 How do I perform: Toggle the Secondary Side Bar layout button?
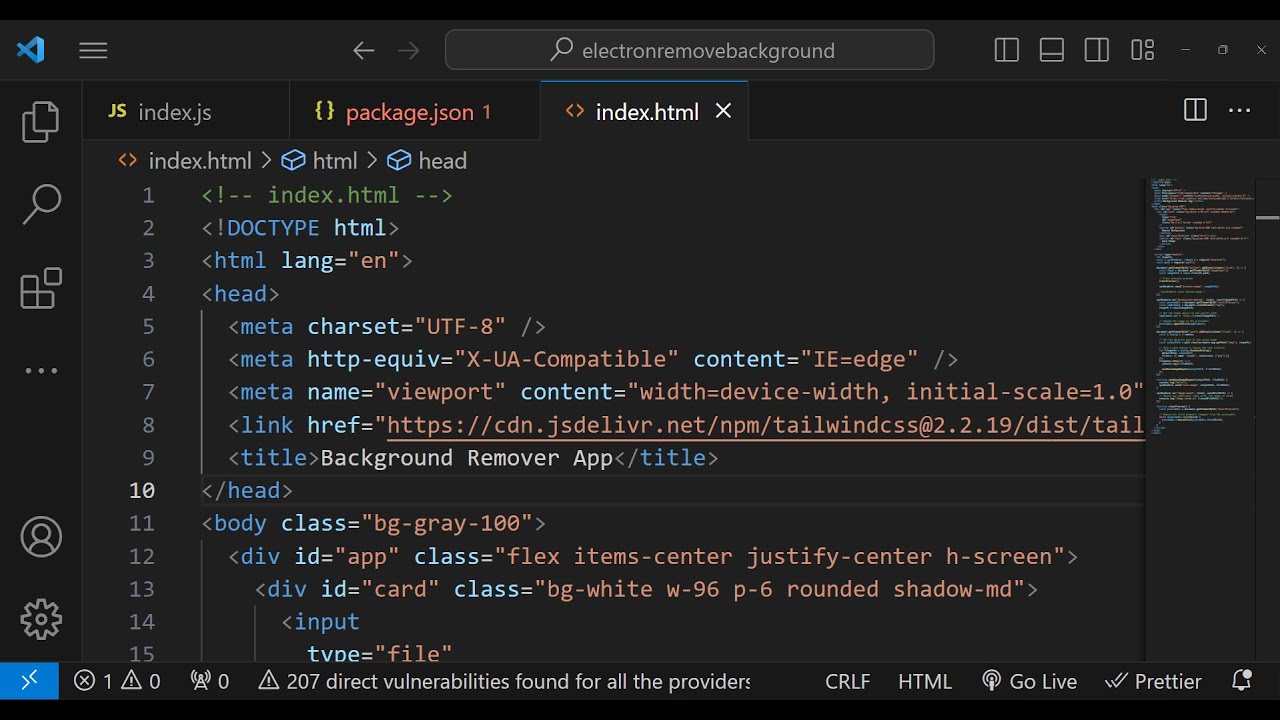[1097, 50]
